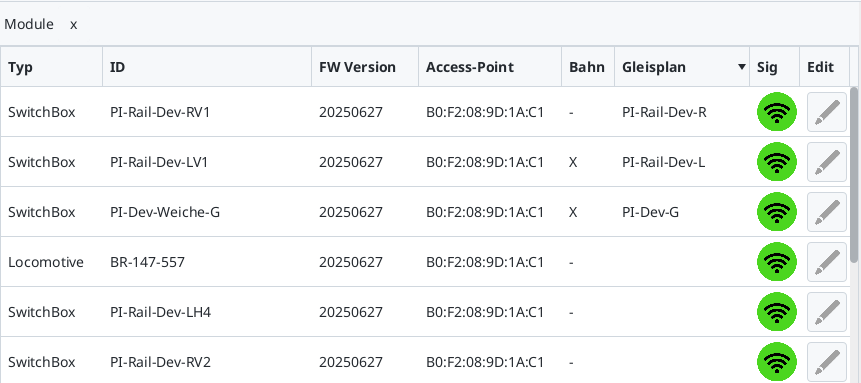Close the Module tab with x
The height and width of the screenshot is (383, 861).
(x=74, y=25)
